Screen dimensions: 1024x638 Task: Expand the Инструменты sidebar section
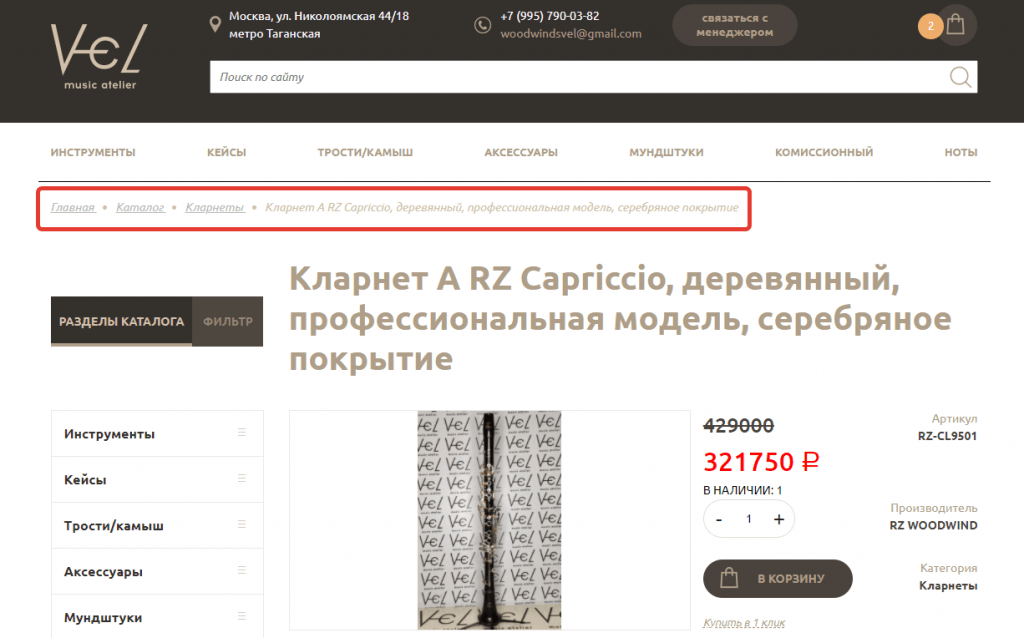(157, 434)
